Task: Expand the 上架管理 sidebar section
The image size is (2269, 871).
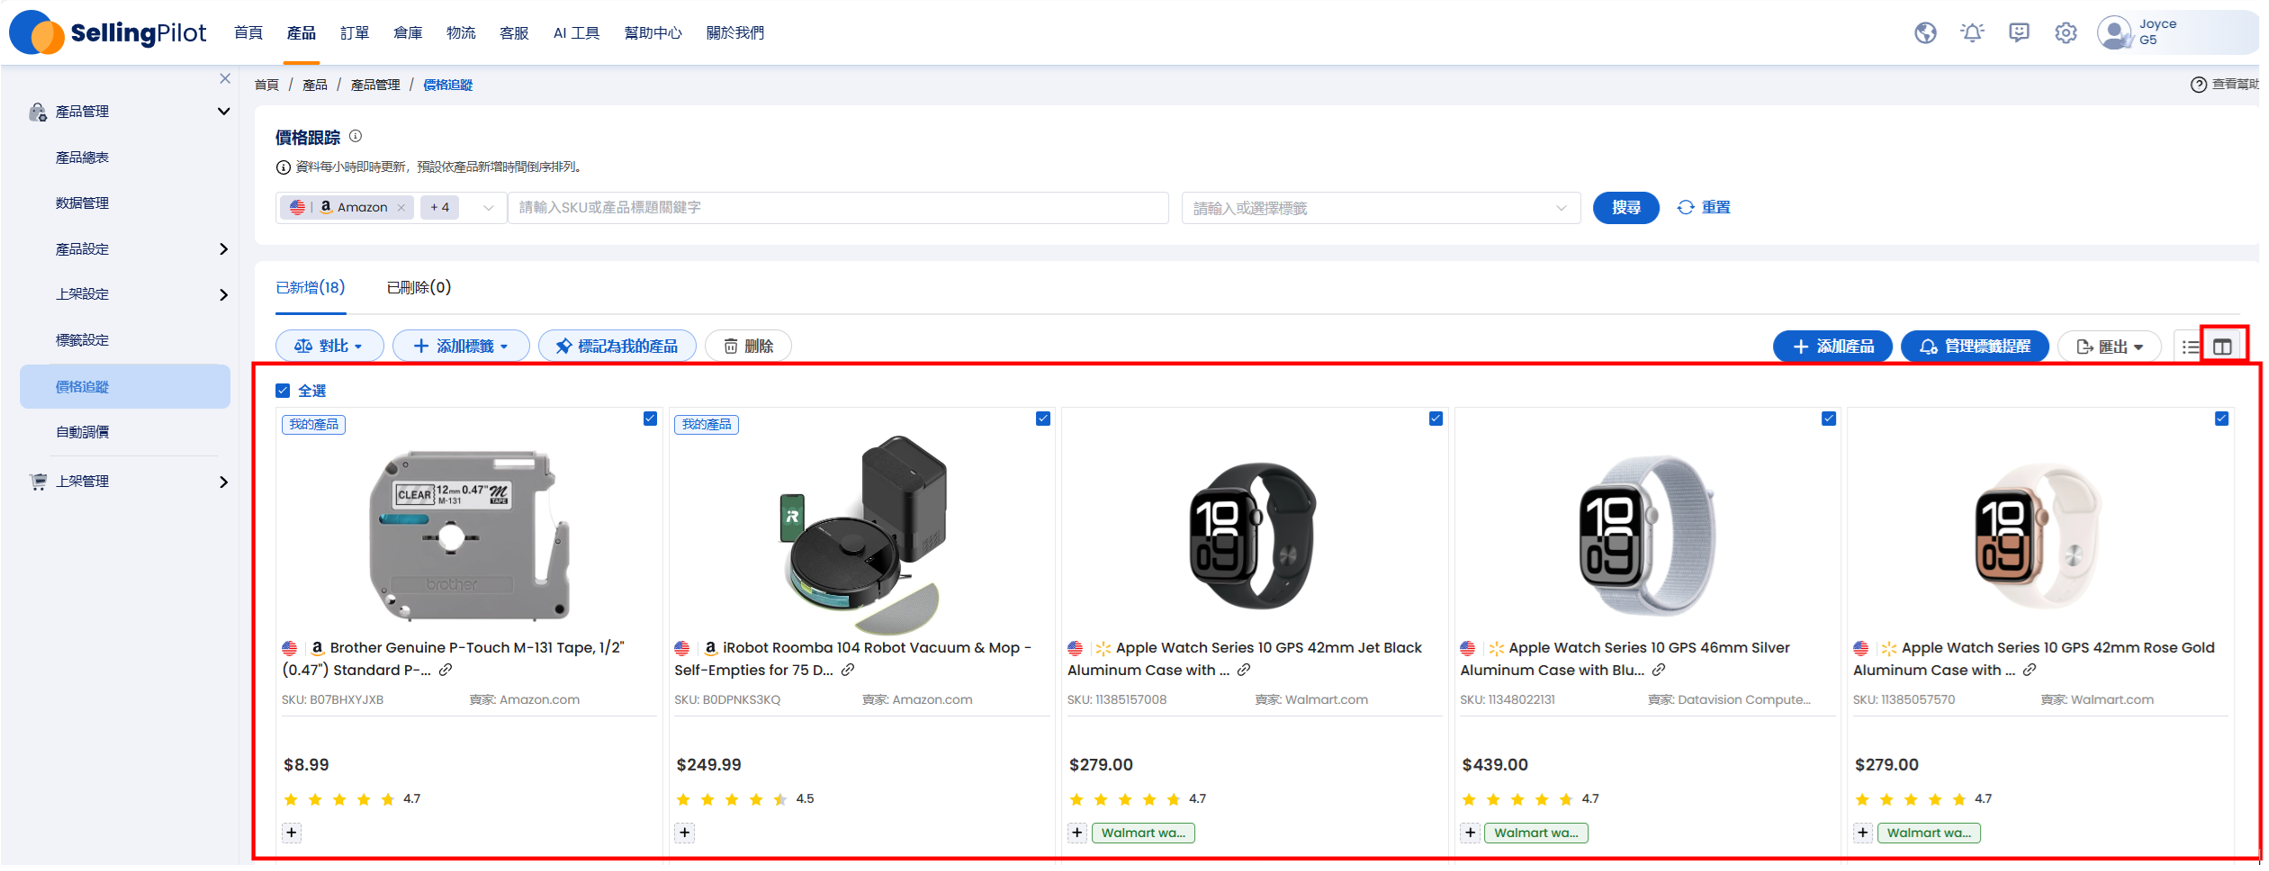Action: [224, 482]
